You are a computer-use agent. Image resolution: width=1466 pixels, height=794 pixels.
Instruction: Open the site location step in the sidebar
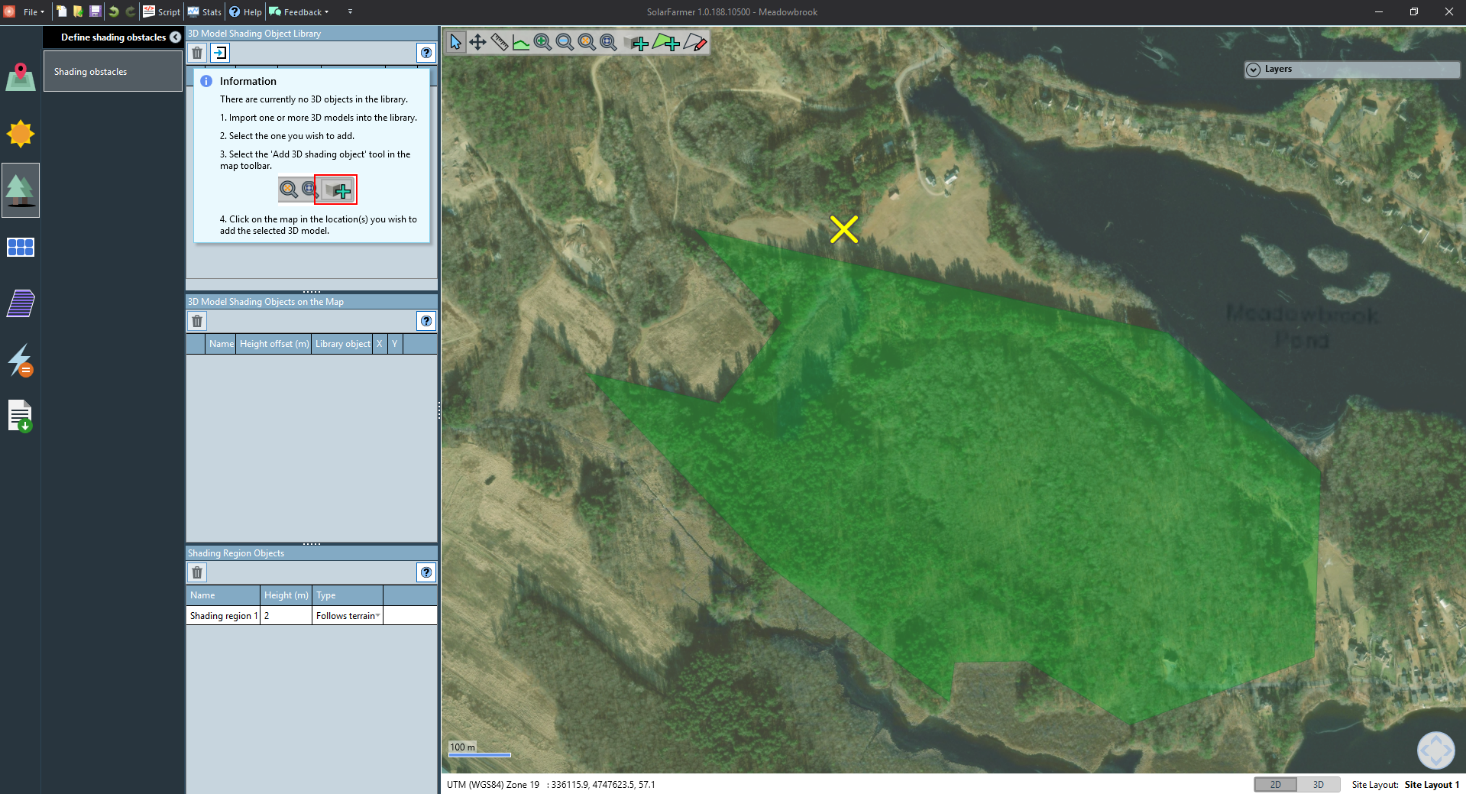click(x=21, y=76)
